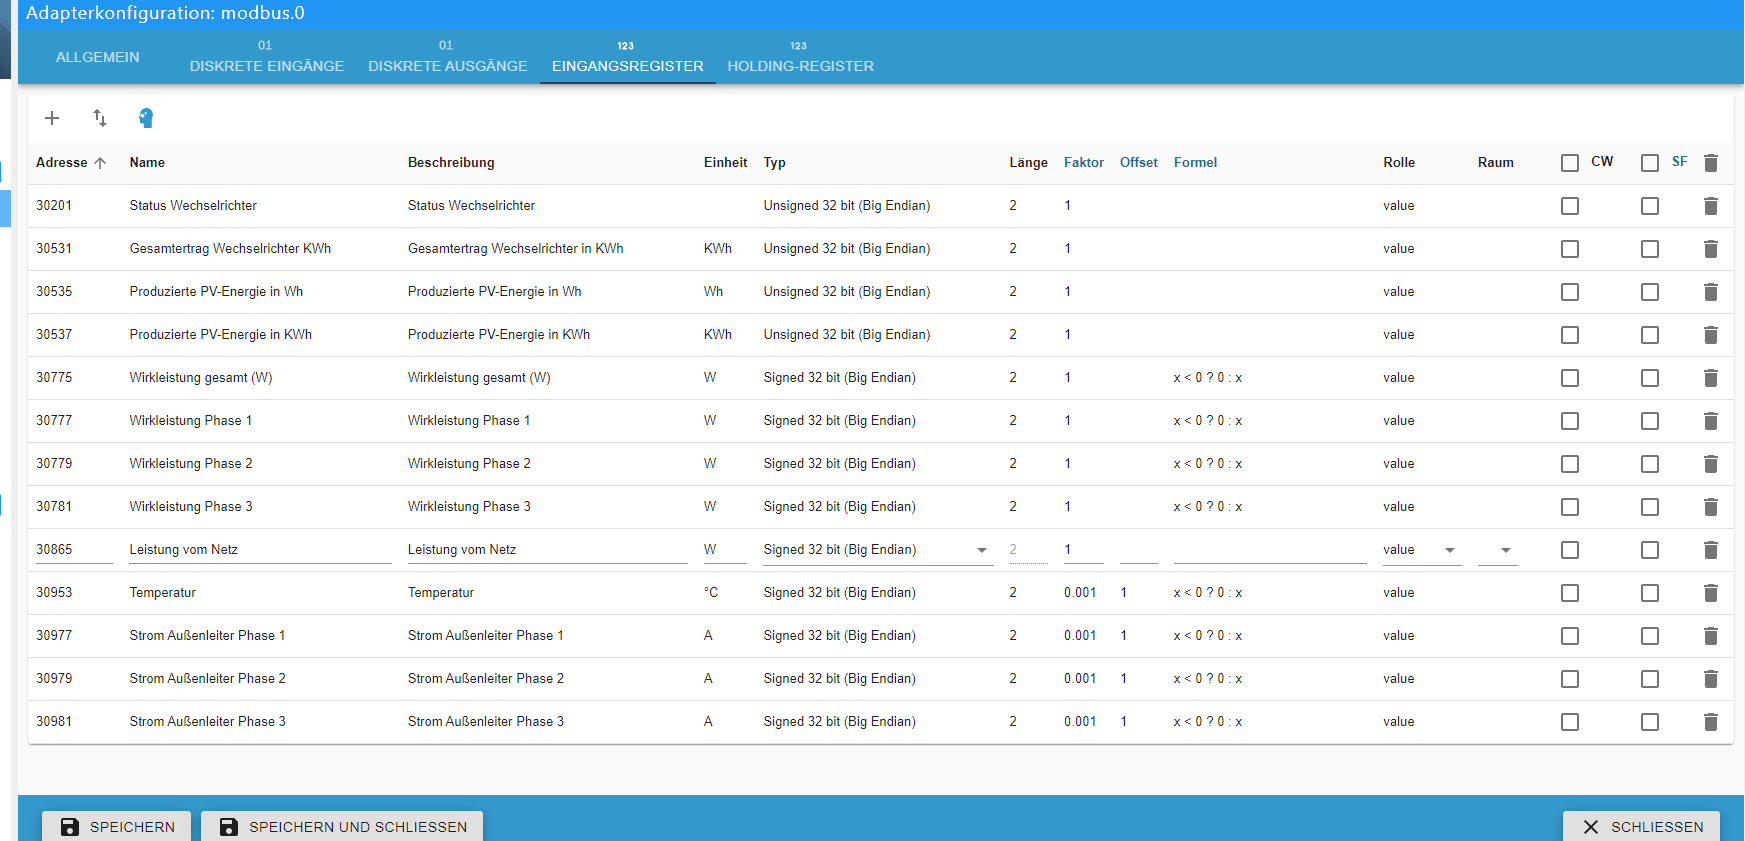Click the address sort arrows icon in toolbar
Screen dimensions: 1745x841
point(99,118)
